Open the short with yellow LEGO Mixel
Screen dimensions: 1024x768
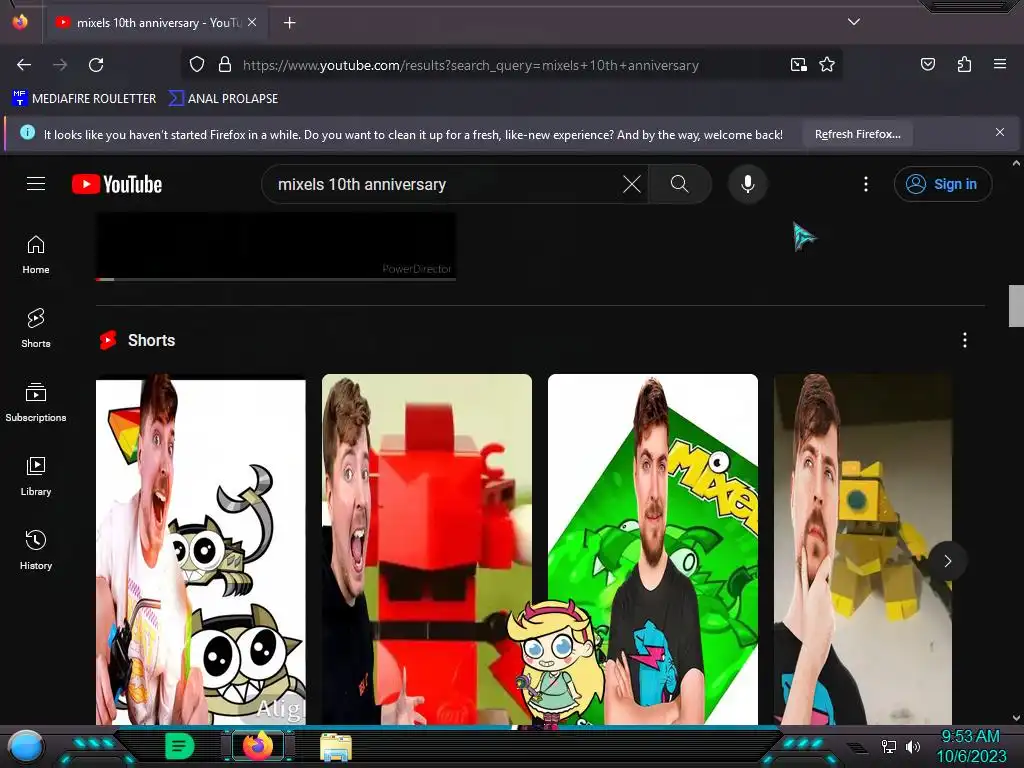point(863,550)
